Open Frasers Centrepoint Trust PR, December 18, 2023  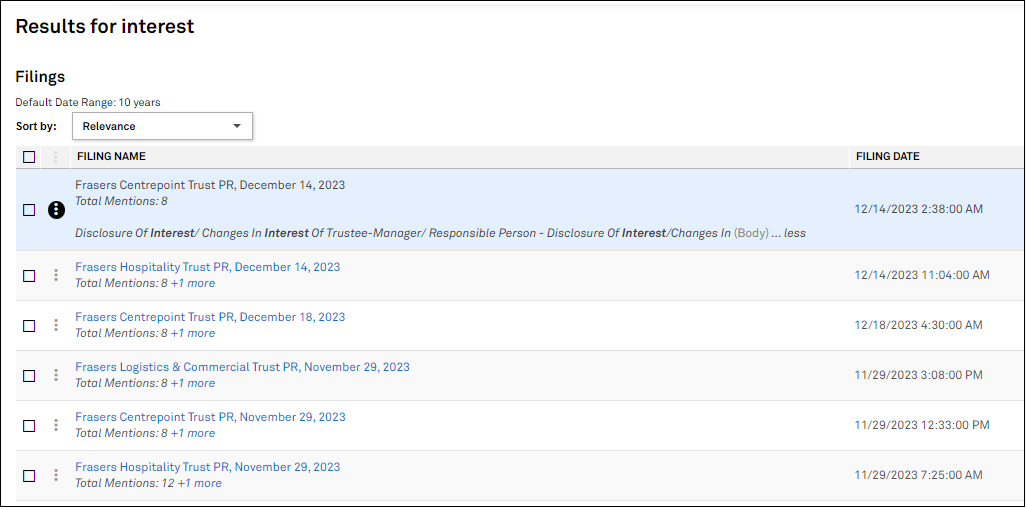210,317
